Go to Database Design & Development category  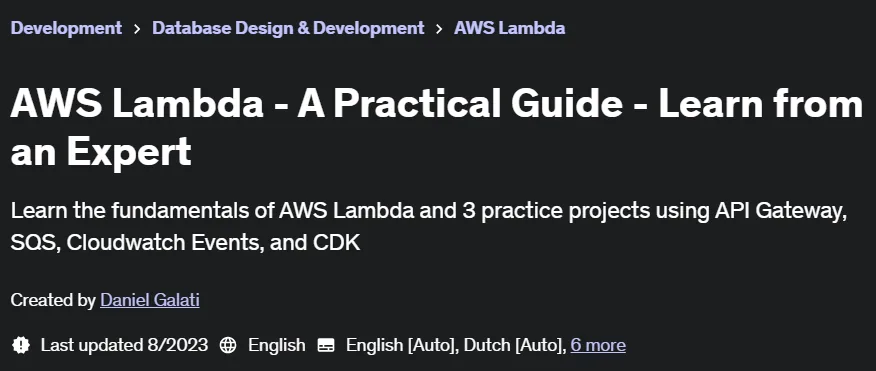tap(288, 28)
